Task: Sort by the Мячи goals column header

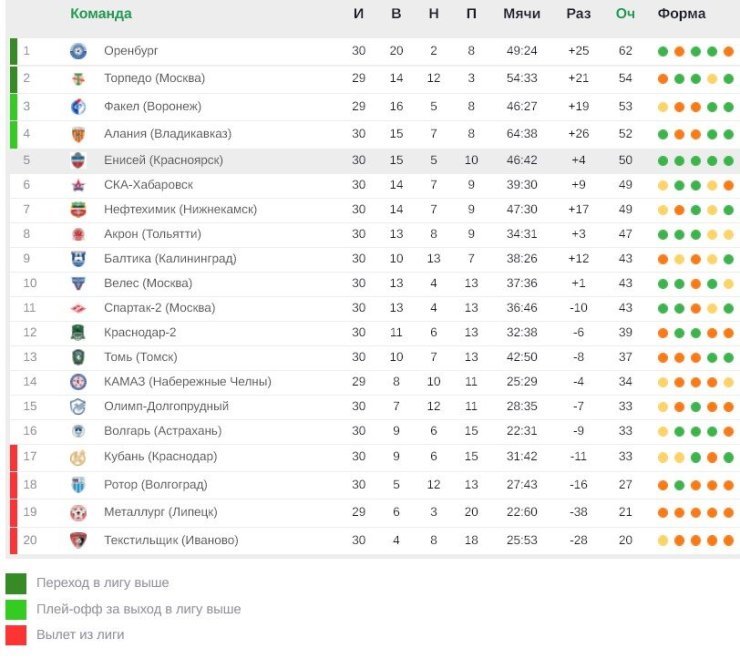Action: 521,14
